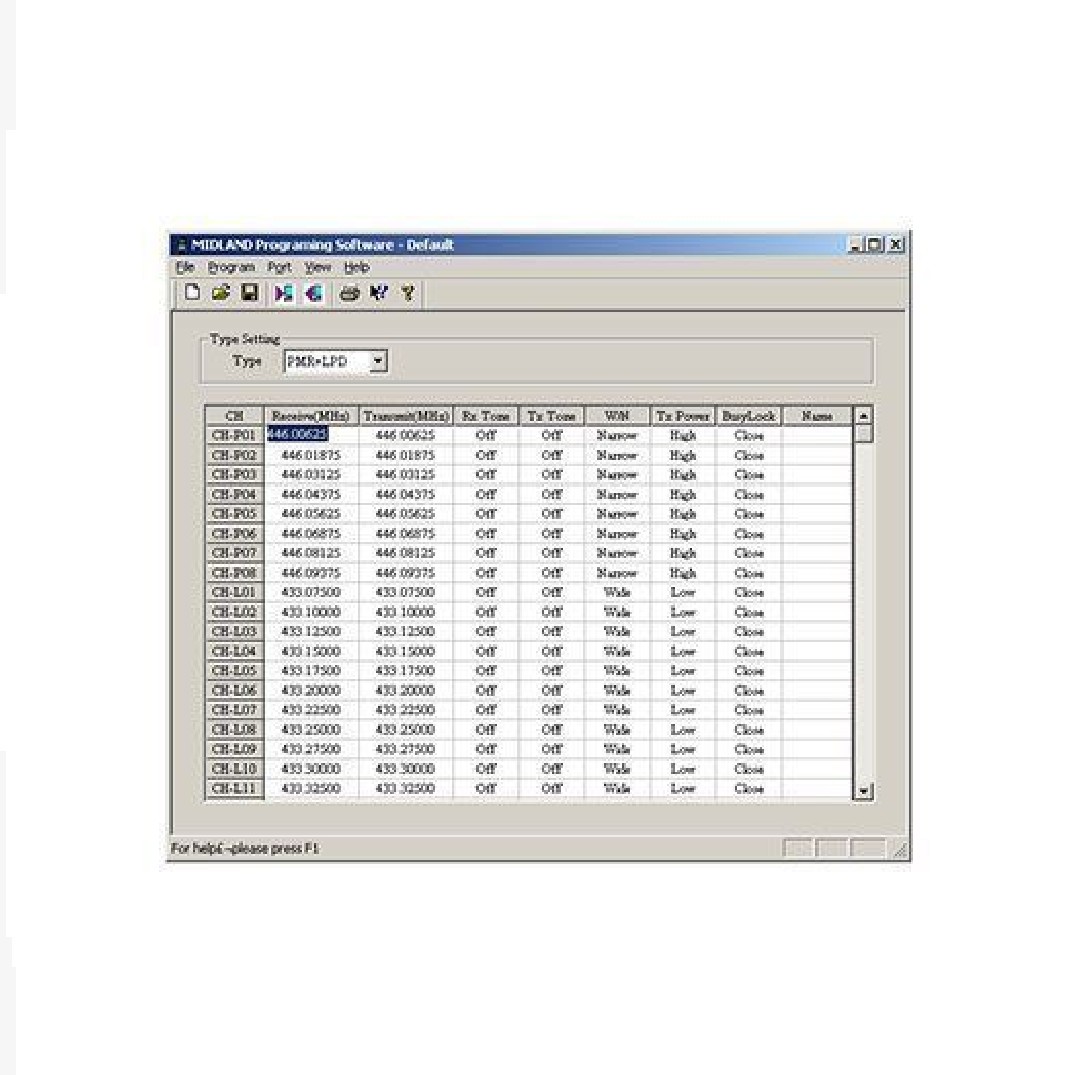Image resolution: width=1075 pixels, height=1075 pixels.
Task: Click transmit frequency 446.06875 in CH-P06 row
Action: click(x=405, y=533)
